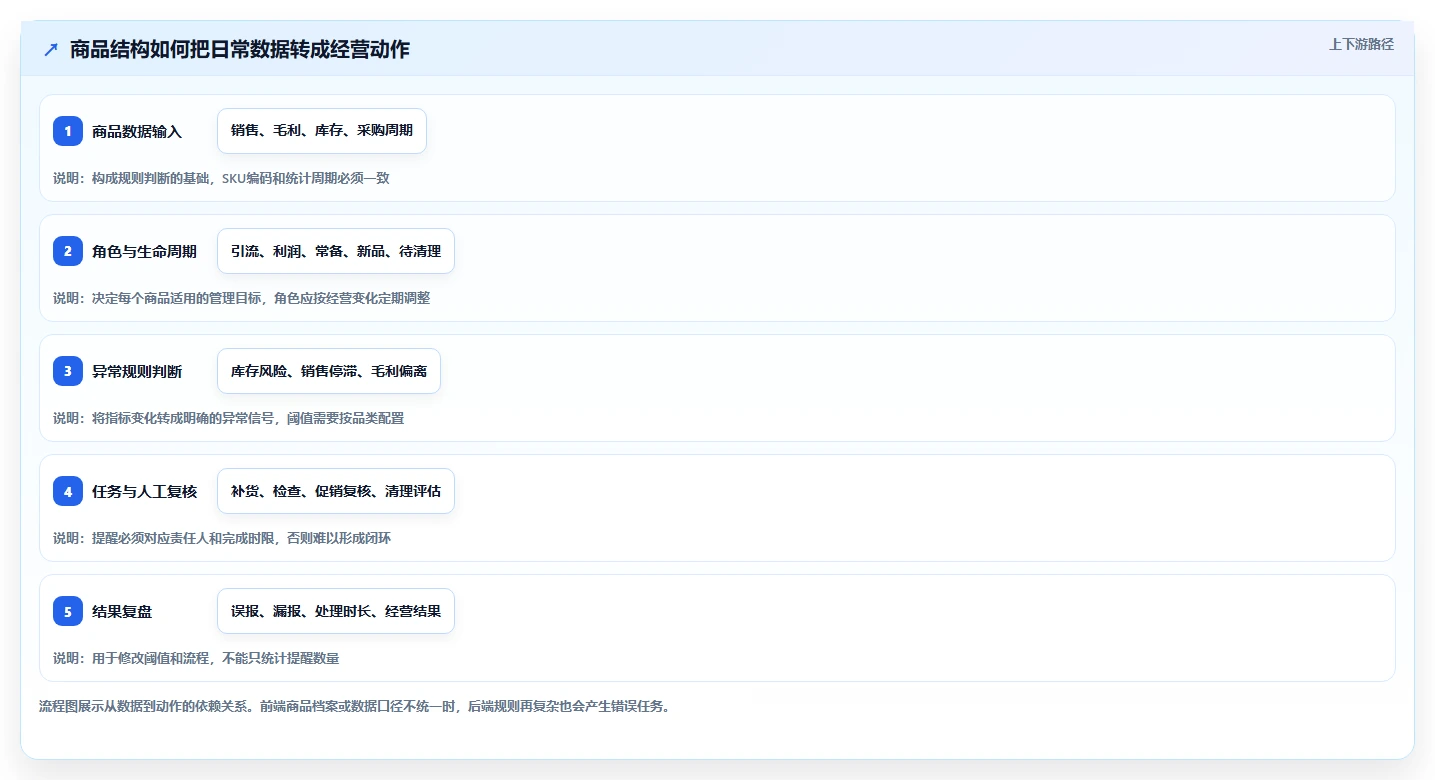Click the step 5 number badge

pyautogui.click(x=68, y=611)
